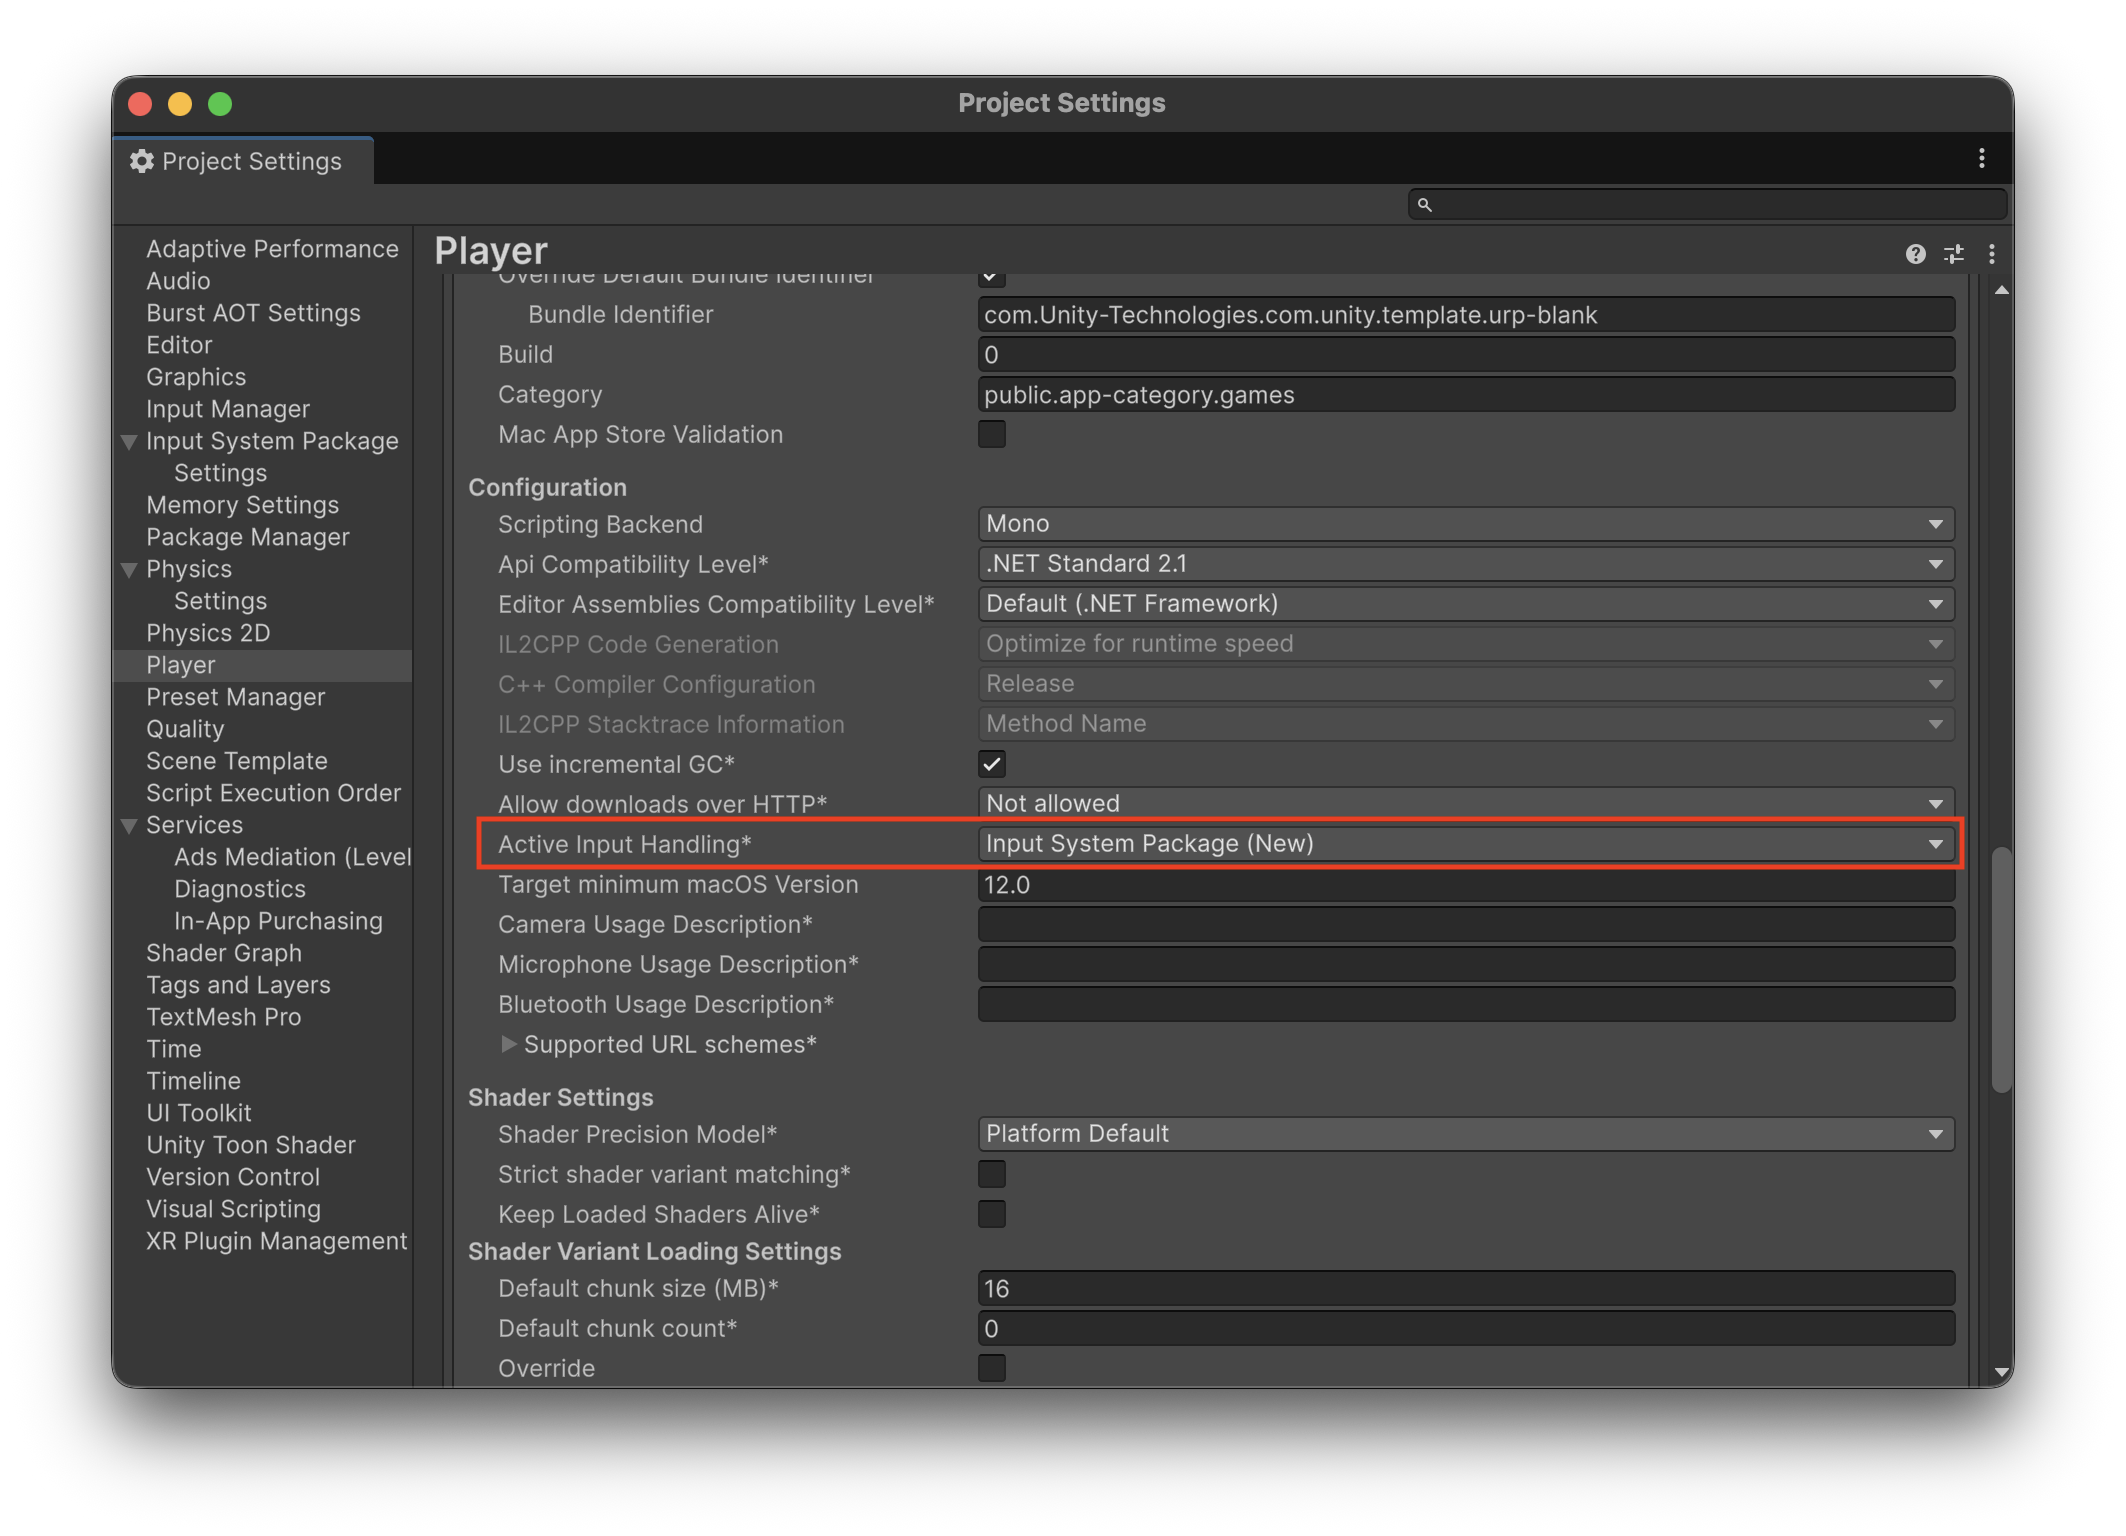
Task: Click the magnifier icon in the search box
Action: point(1424,205)
